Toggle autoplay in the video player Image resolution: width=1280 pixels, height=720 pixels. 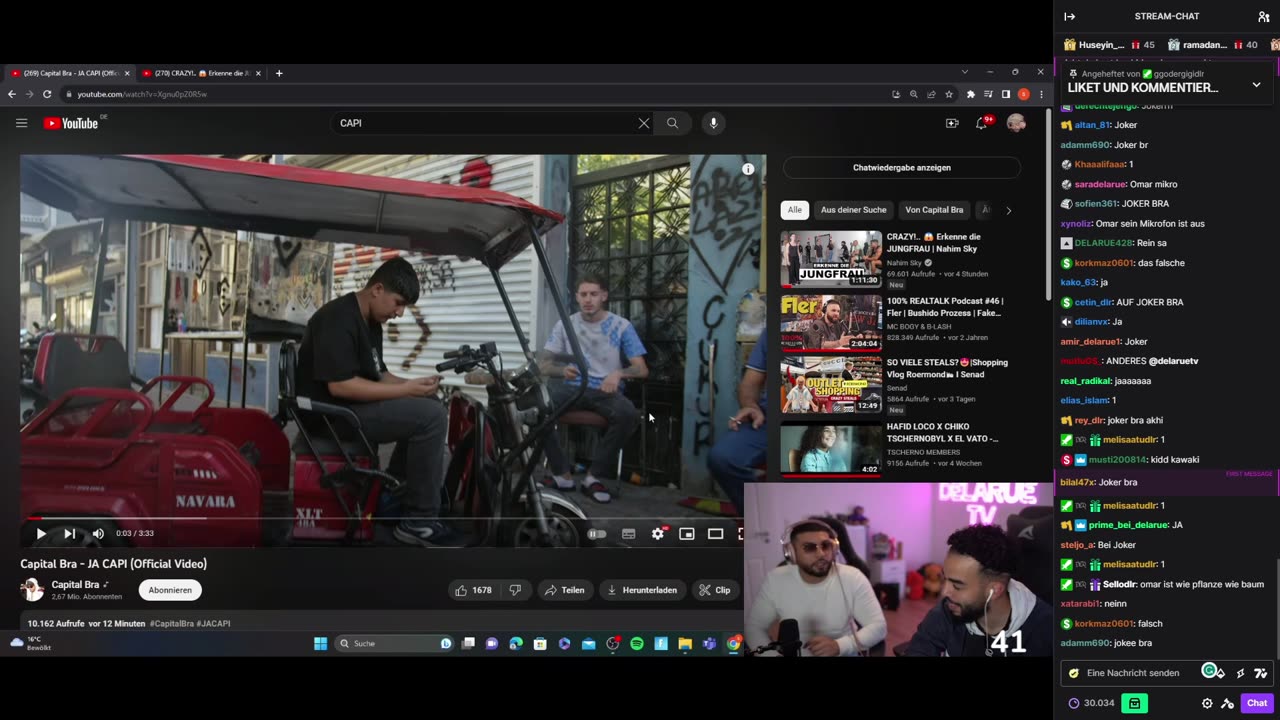pyautogui.click(x=597, y=534)
